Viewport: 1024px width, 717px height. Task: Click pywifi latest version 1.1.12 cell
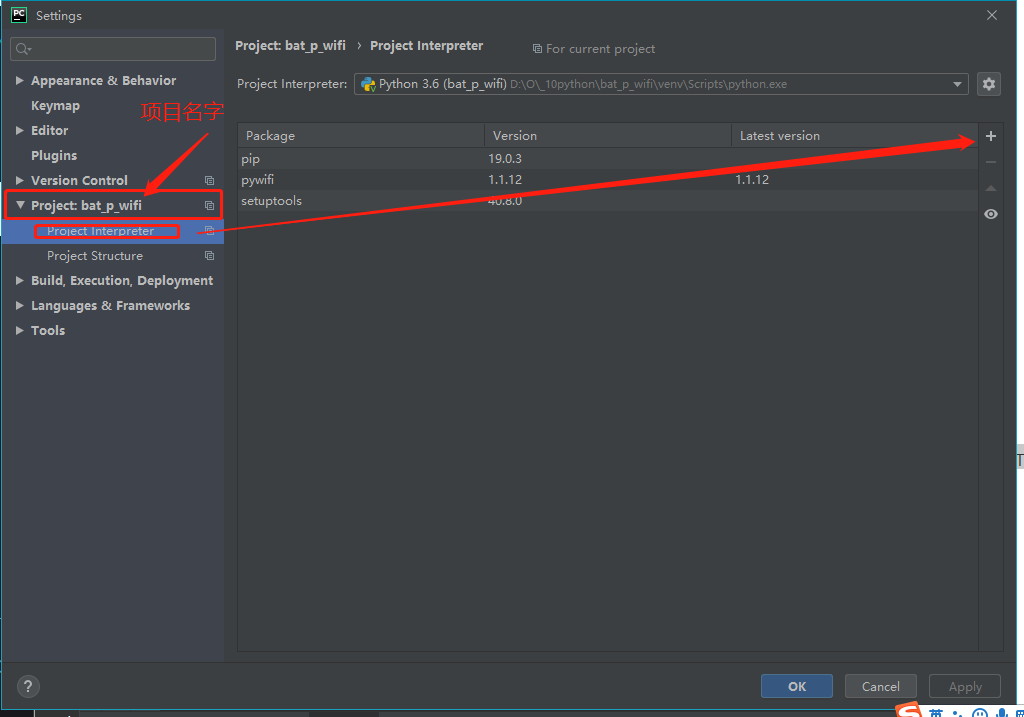click(x=752, y=180)
